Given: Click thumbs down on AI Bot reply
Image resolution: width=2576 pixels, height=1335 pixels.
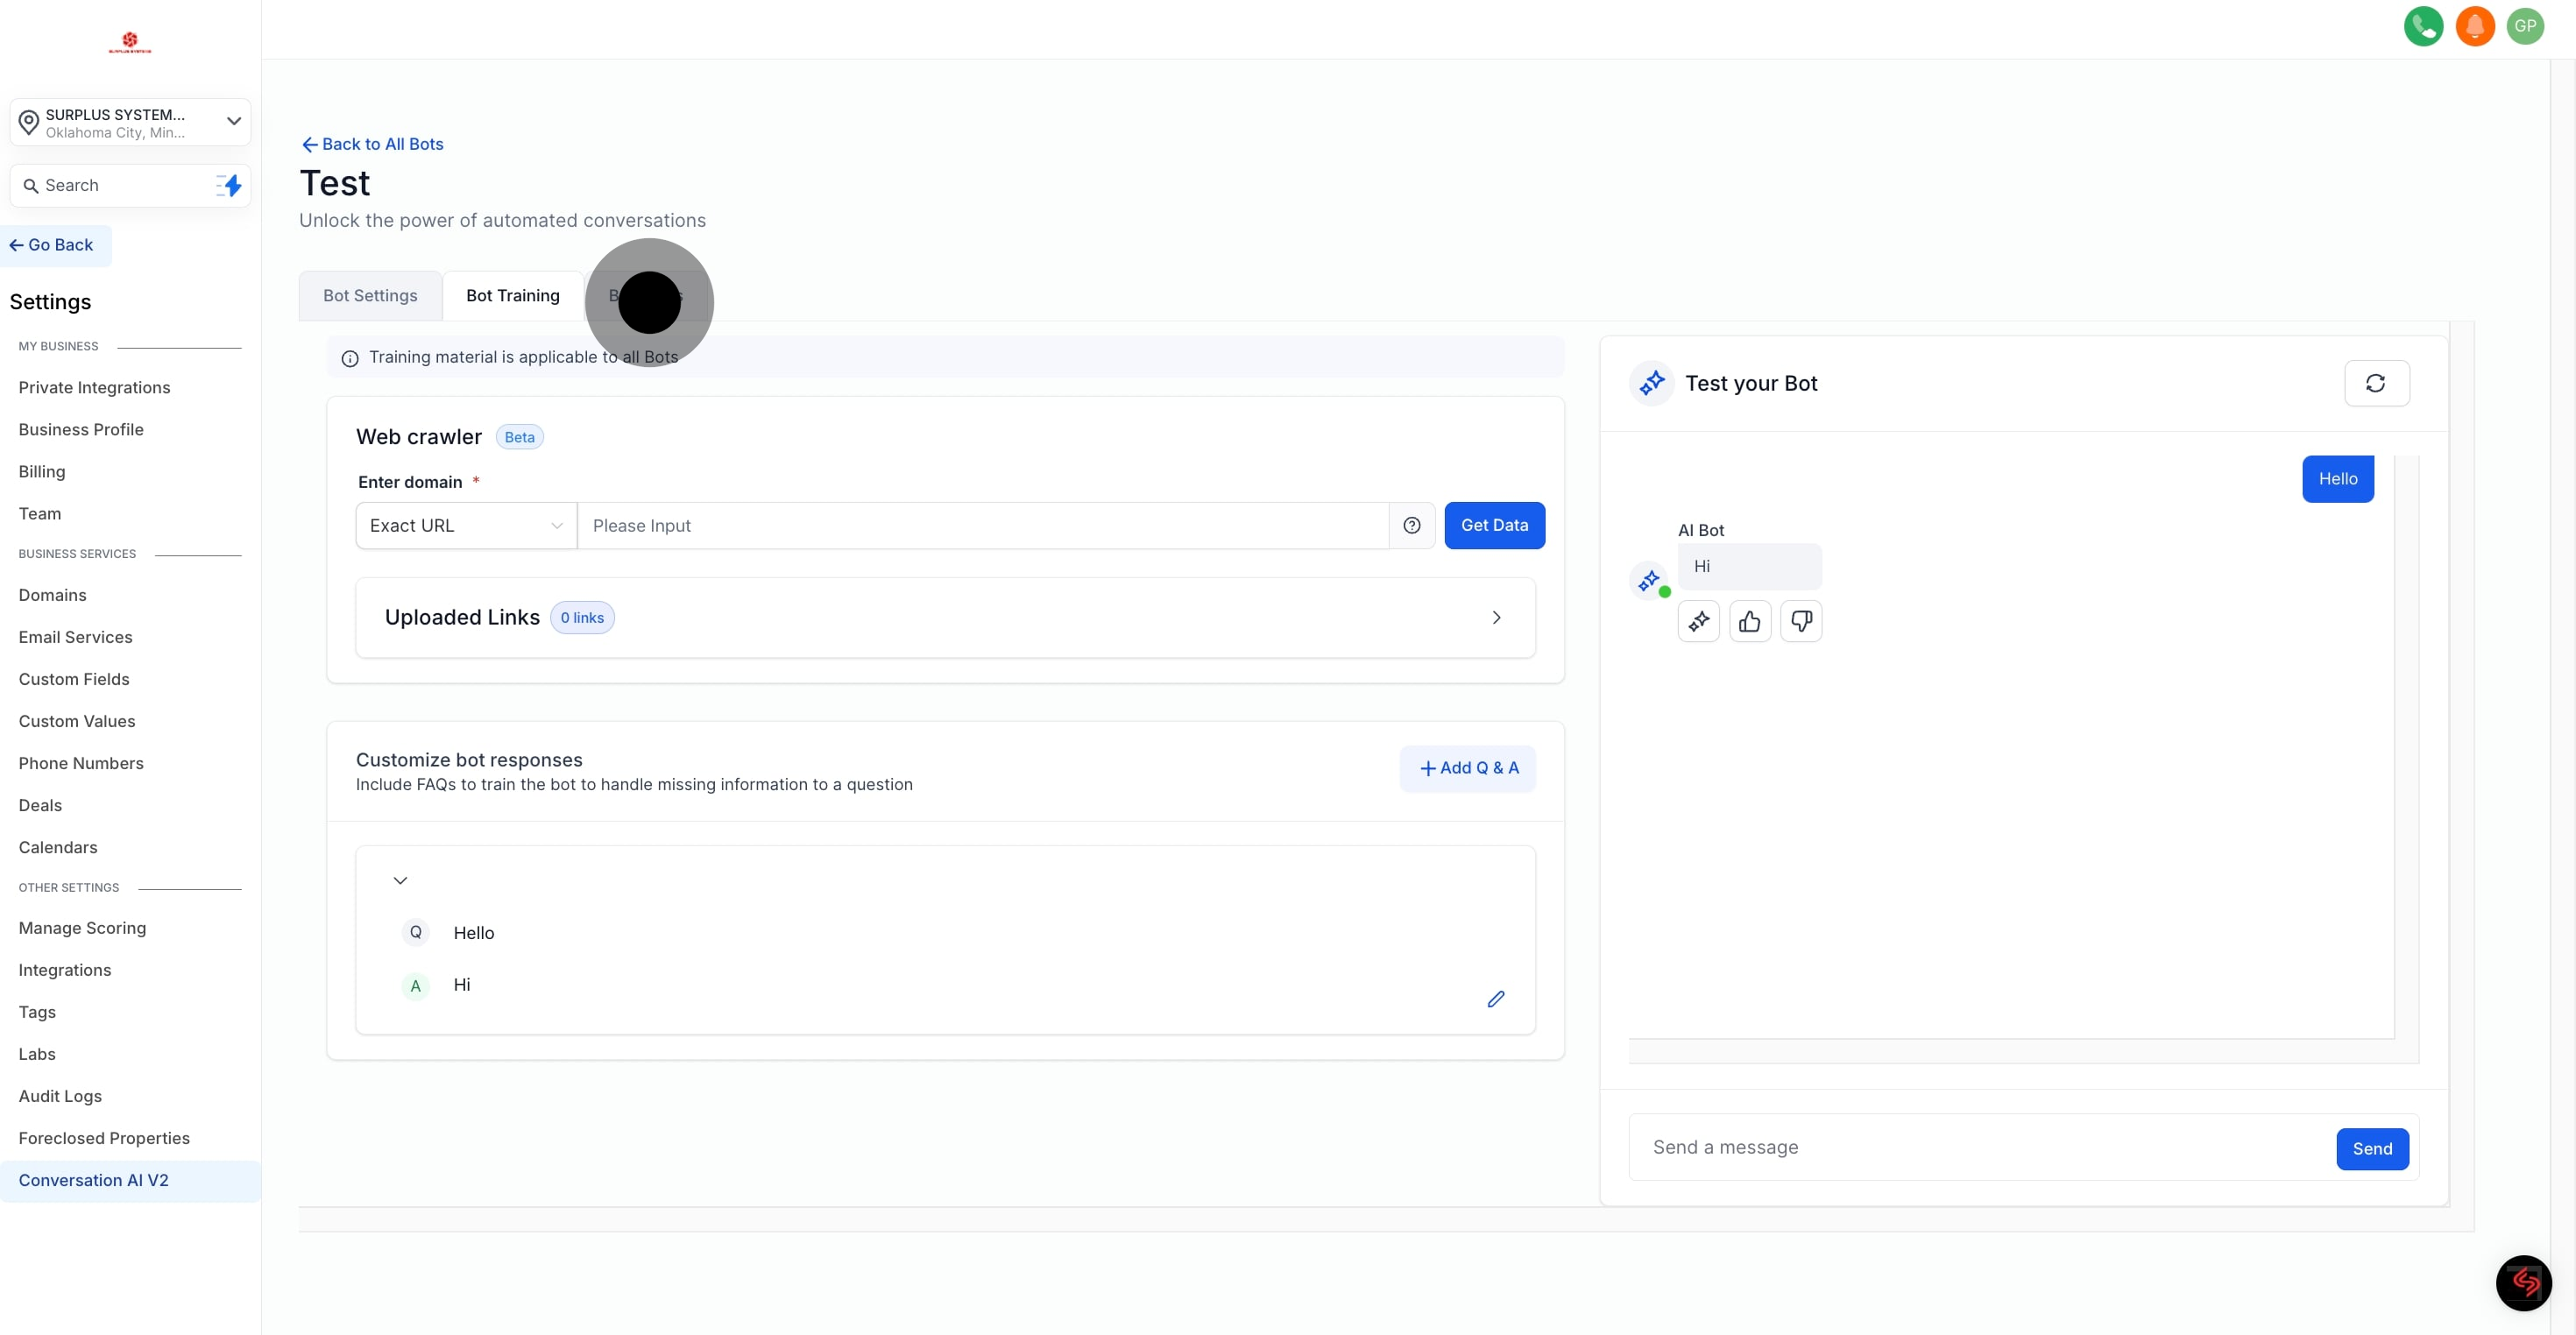Looking at the screenshot, I should coord(1800,622).
